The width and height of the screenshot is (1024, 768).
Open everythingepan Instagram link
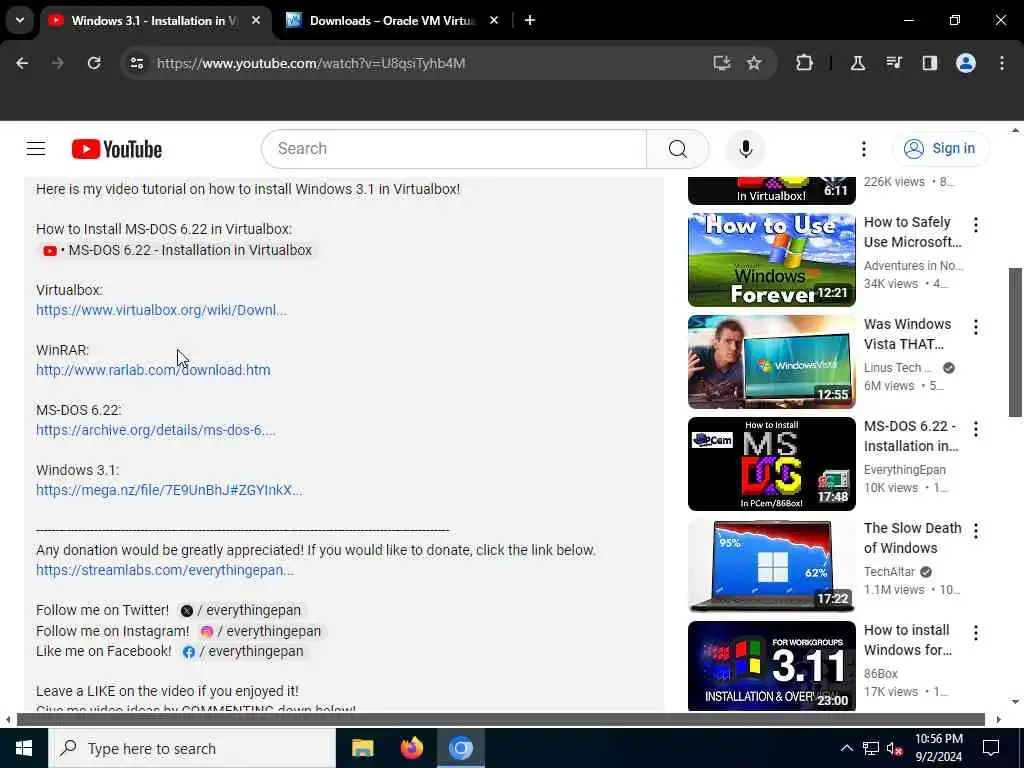[x=261, y=632]
